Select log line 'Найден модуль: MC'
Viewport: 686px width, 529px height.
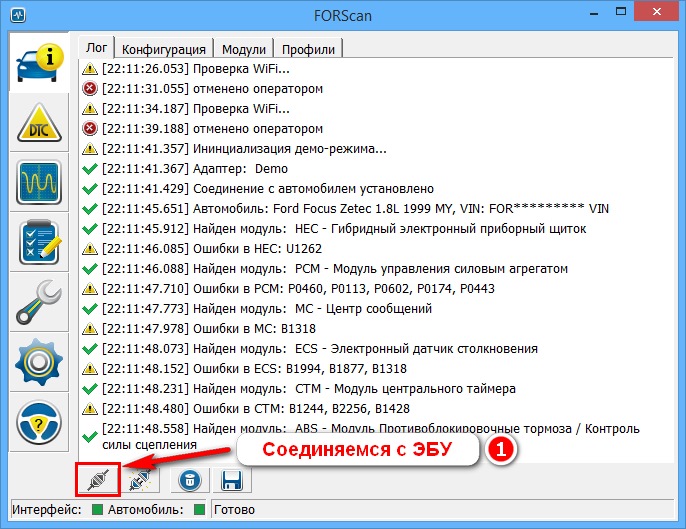(x=376, y=308)
